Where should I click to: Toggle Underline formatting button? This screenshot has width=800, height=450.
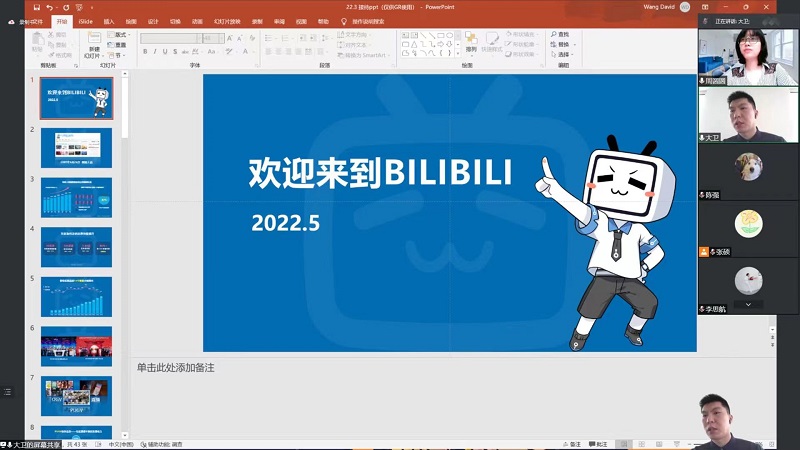pyautogui.click(x=165, y=52)
